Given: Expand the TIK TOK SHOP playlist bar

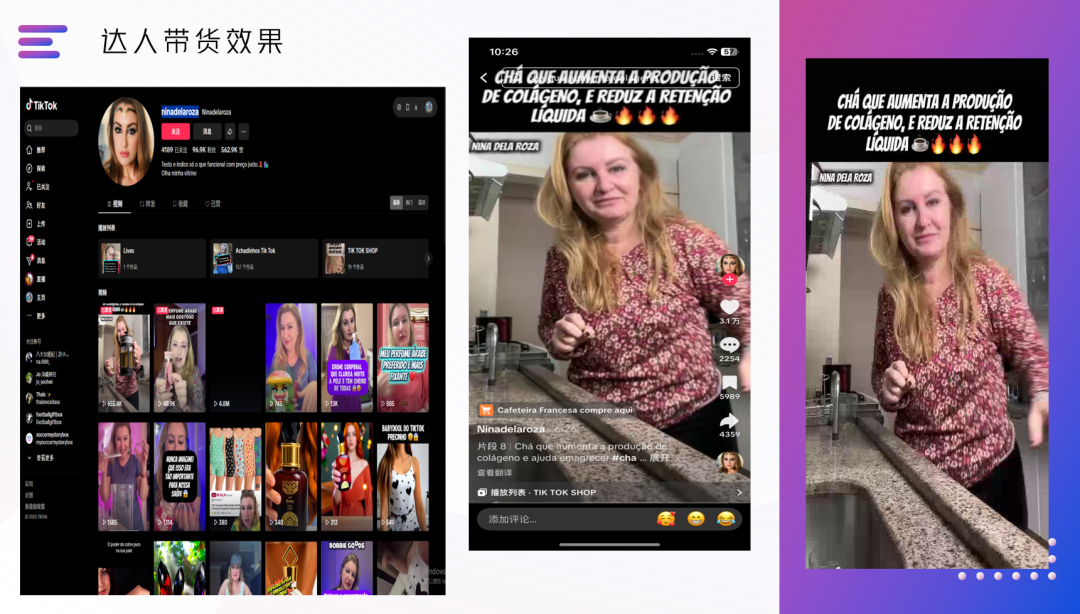Looking at the screenshot, I should 610,492.
